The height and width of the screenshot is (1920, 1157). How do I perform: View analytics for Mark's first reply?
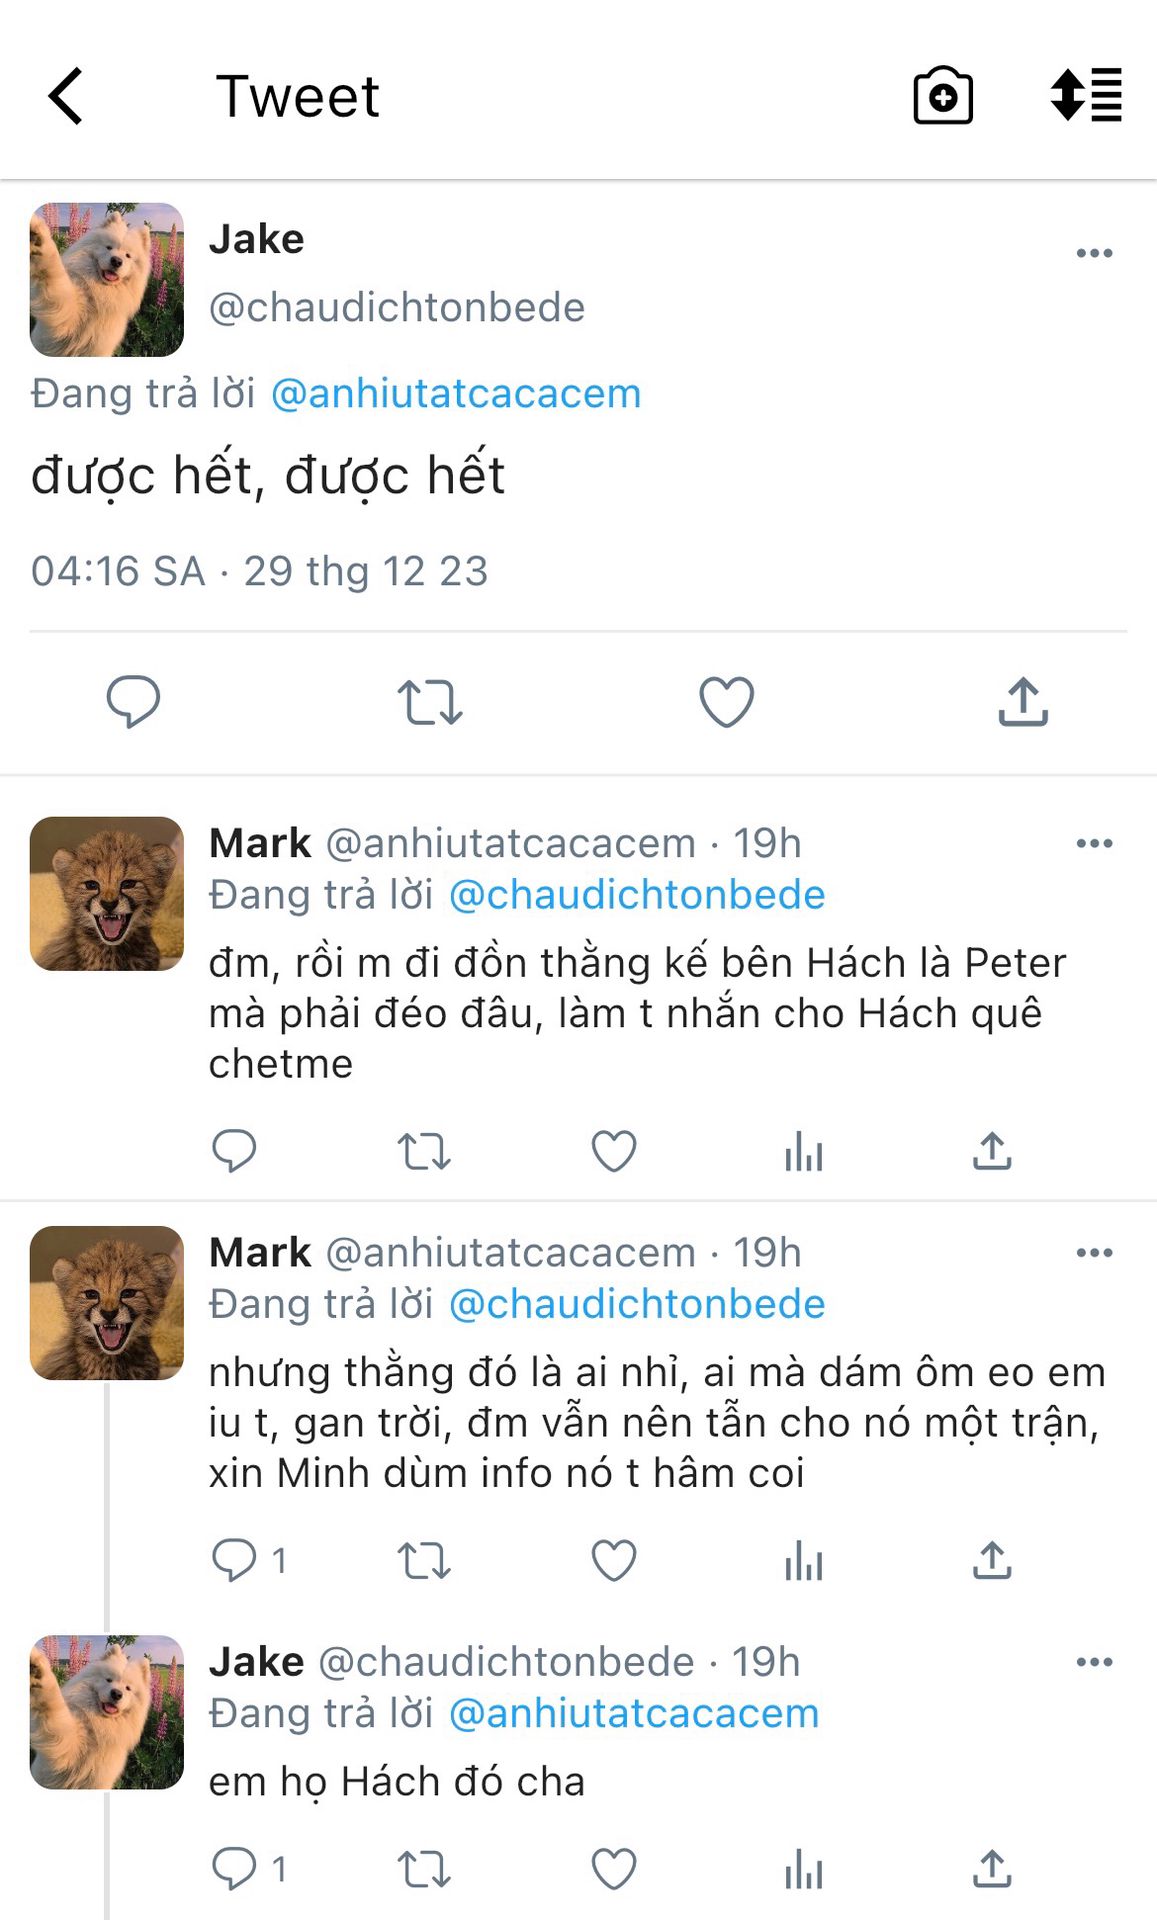803,1151
